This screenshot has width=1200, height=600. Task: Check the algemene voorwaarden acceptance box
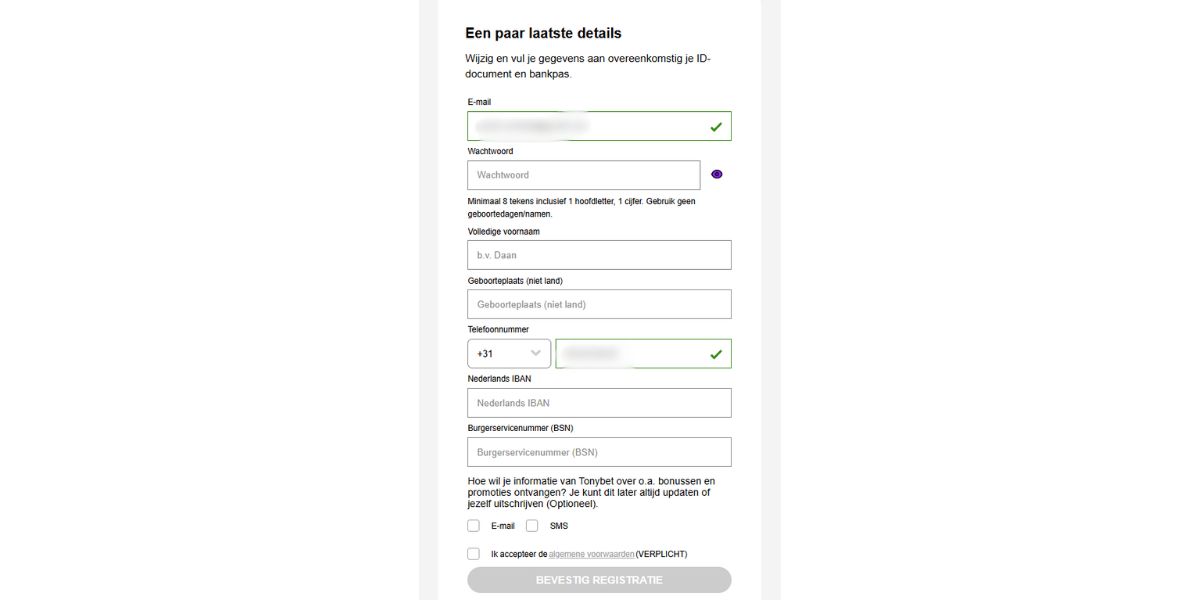[474, 551]
